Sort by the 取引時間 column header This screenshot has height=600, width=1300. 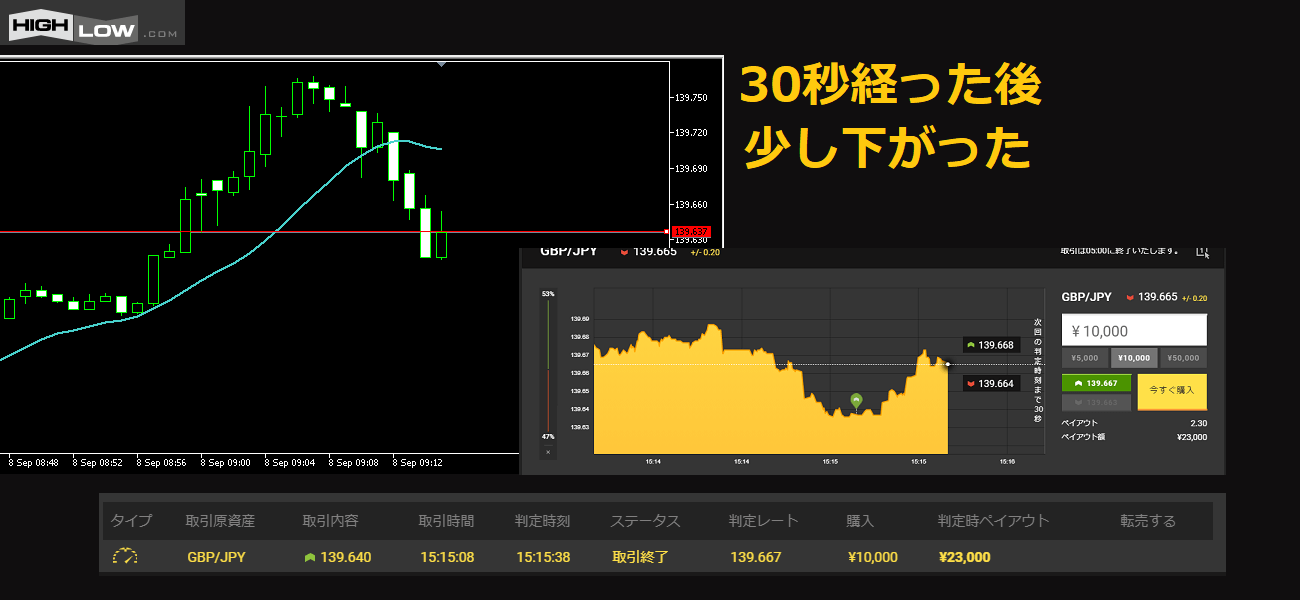446,521
